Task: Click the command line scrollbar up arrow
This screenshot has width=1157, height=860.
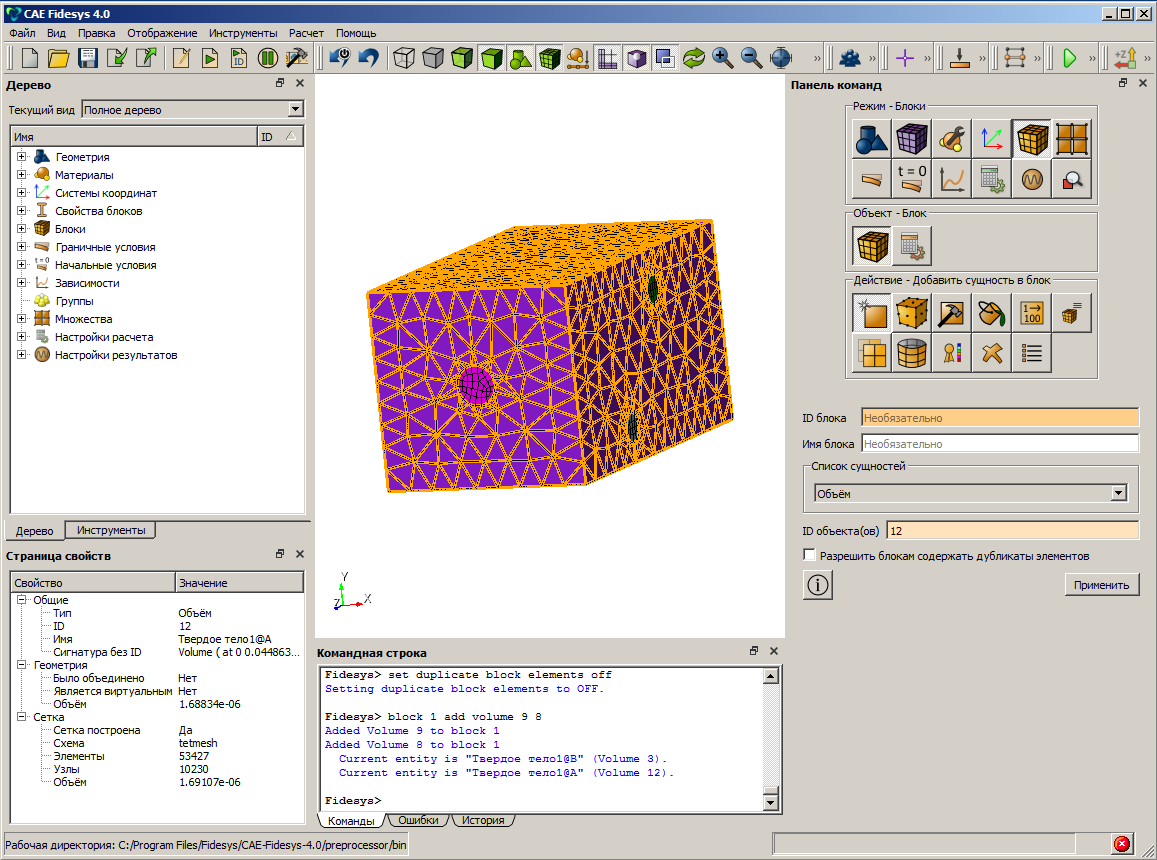Action: click(770, 675)
